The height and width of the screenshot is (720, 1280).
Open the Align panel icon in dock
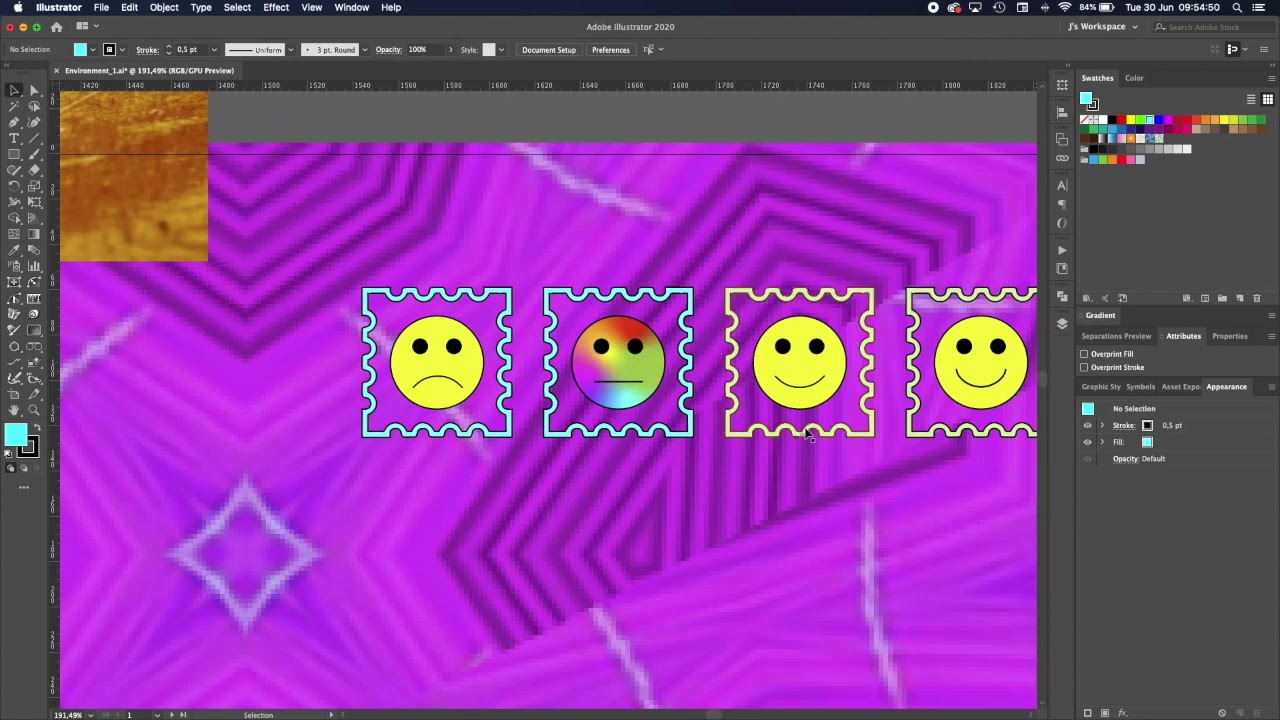click(x=1062, y=112)
